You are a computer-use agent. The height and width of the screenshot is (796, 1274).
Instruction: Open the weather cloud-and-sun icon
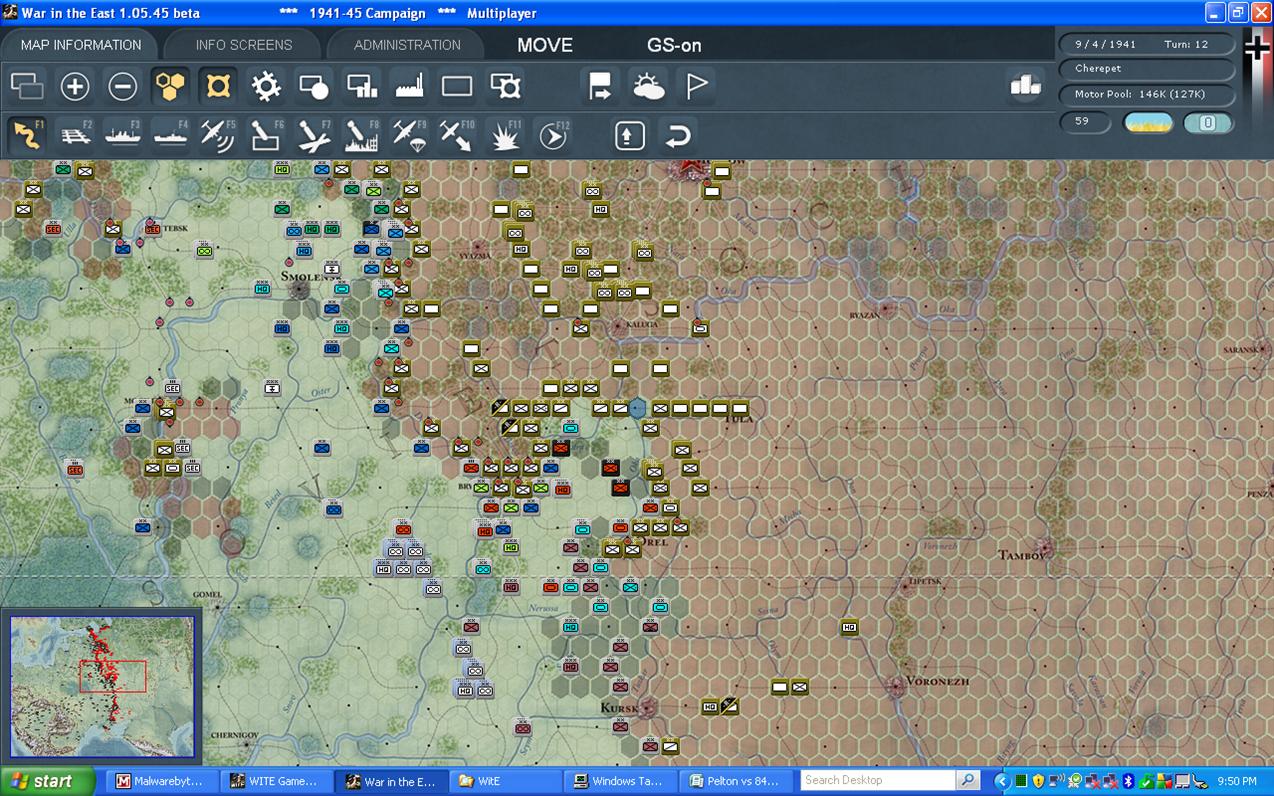(649, 87)
